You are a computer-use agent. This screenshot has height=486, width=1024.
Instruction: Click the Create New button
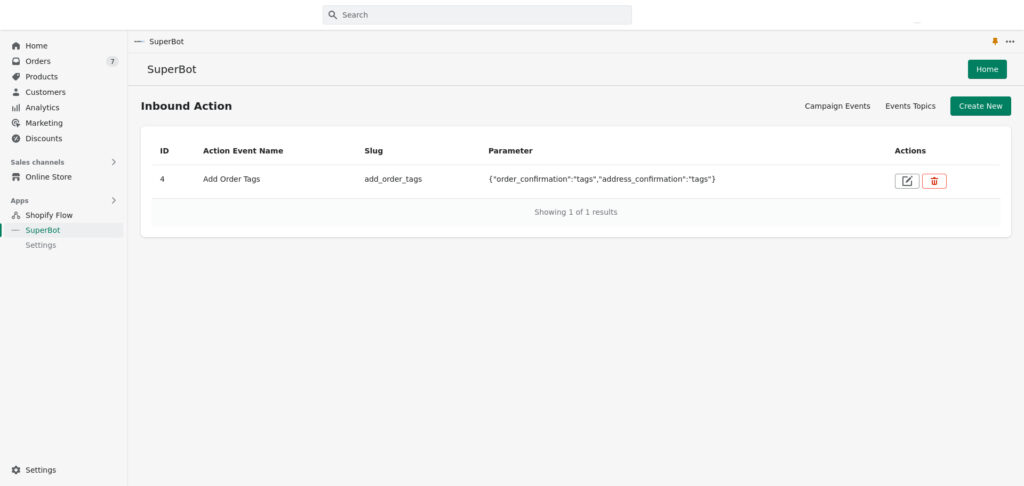click(980, 106)
